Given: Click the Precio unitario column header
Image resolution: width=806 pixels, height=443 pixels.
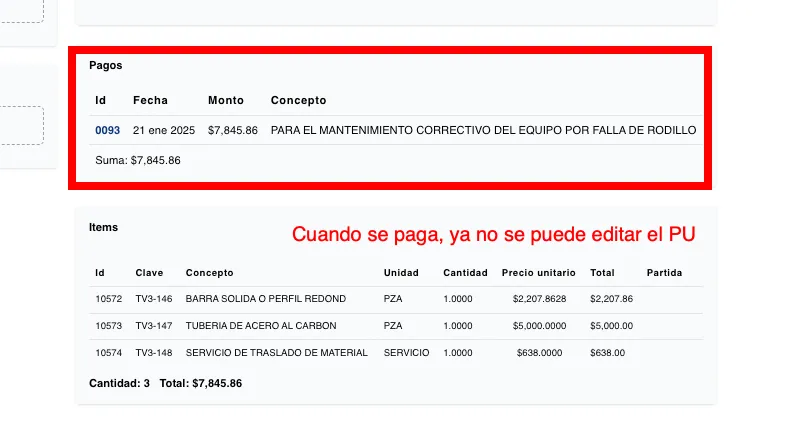Looking at the screenshot, I should click(x=539, y=273).
